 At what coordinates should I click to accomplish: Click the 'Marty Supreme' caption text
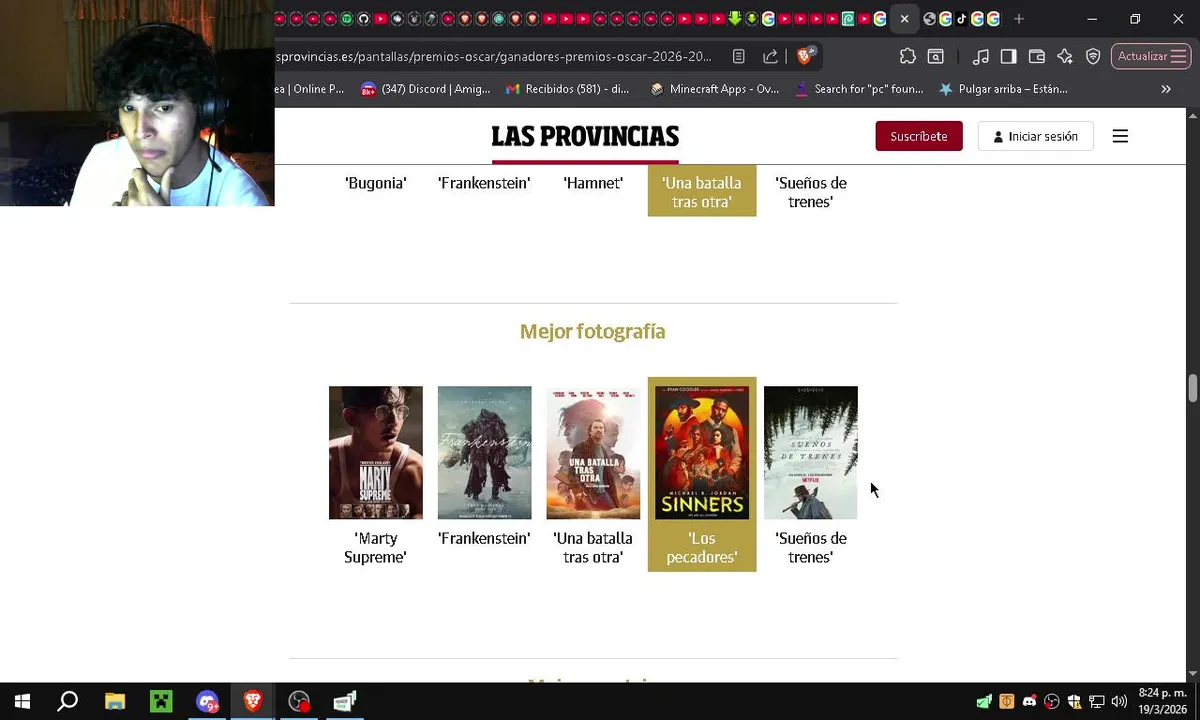(x=376, y=548)
